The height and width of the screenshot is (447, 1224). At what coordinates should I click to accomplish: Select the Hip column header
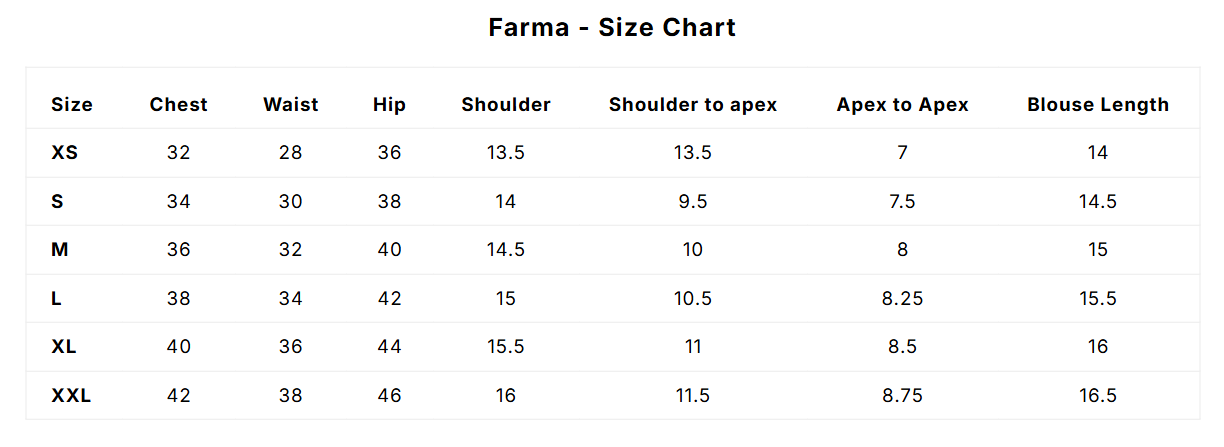tap(389, 104)
